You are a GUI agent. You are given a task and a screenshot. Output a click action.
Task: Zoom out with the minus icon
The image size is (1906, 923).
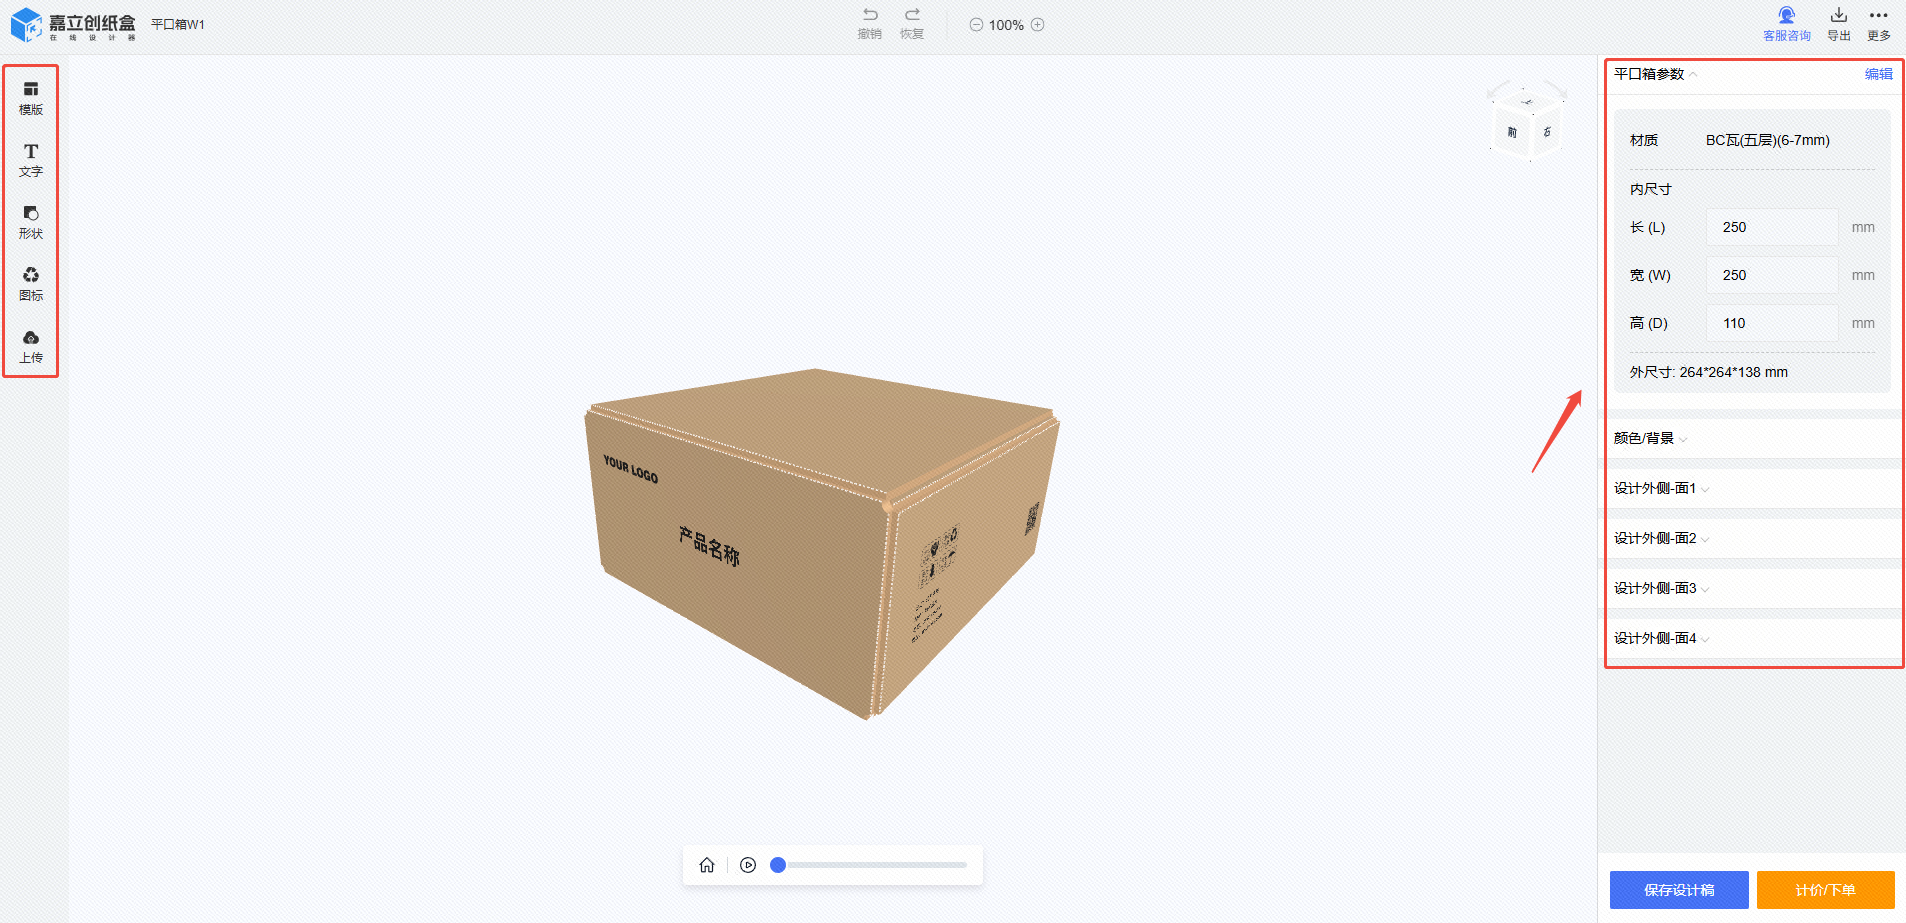[x=976, y=25]
